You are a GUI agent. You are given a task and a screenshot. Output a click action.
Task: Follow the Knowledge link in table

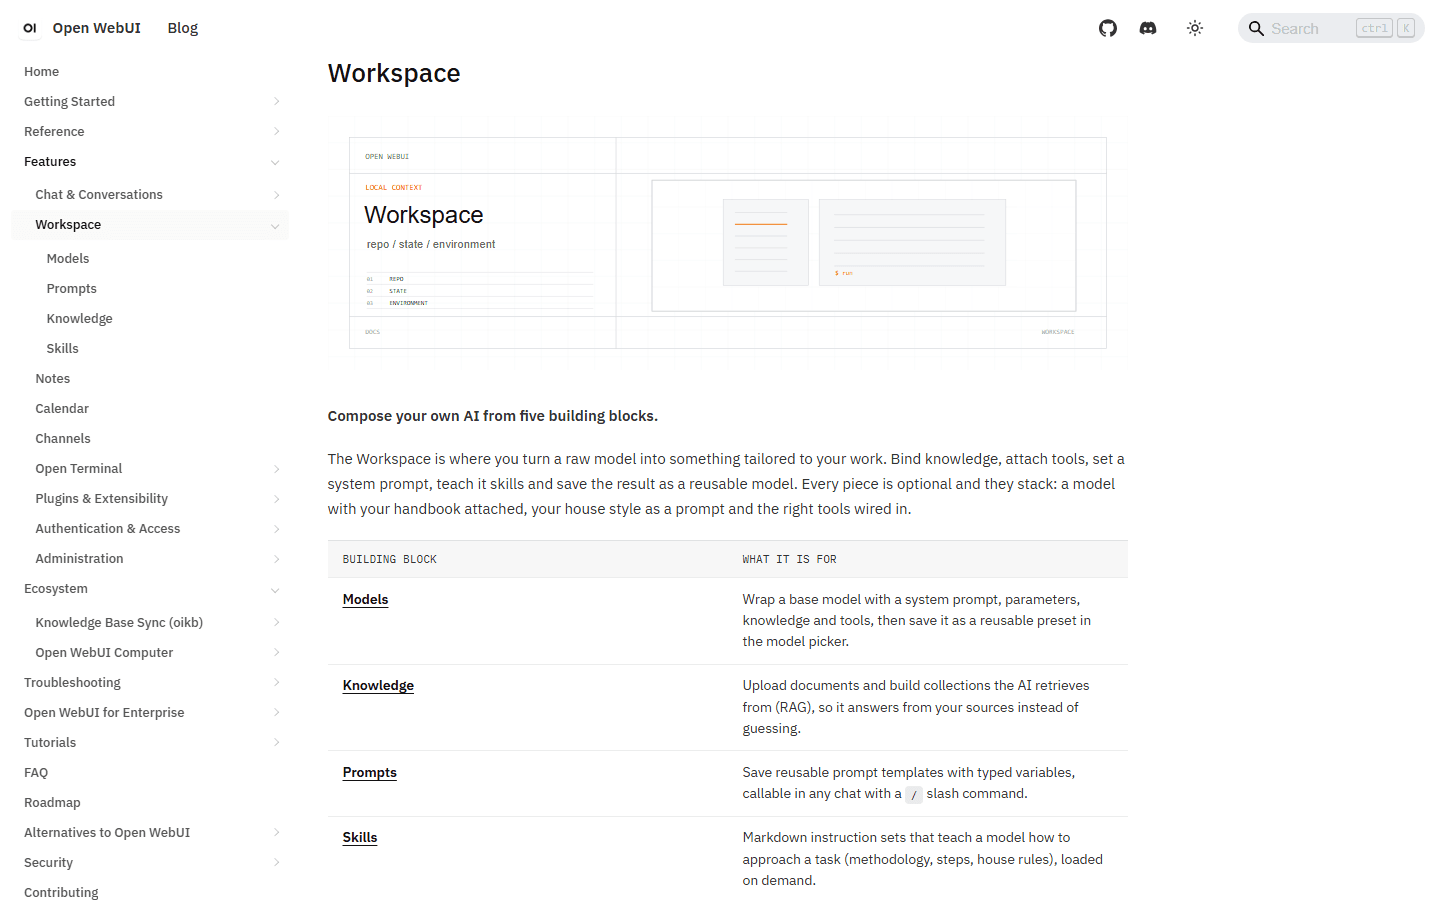click(378, 685)
